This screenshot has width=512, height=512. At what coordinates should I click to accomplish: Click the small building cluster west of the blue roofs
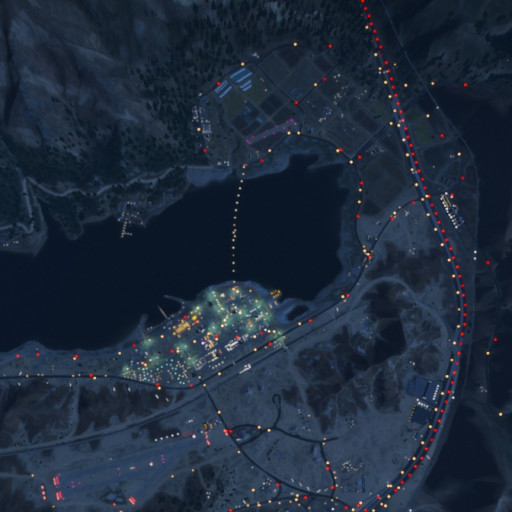pos(203,120)
